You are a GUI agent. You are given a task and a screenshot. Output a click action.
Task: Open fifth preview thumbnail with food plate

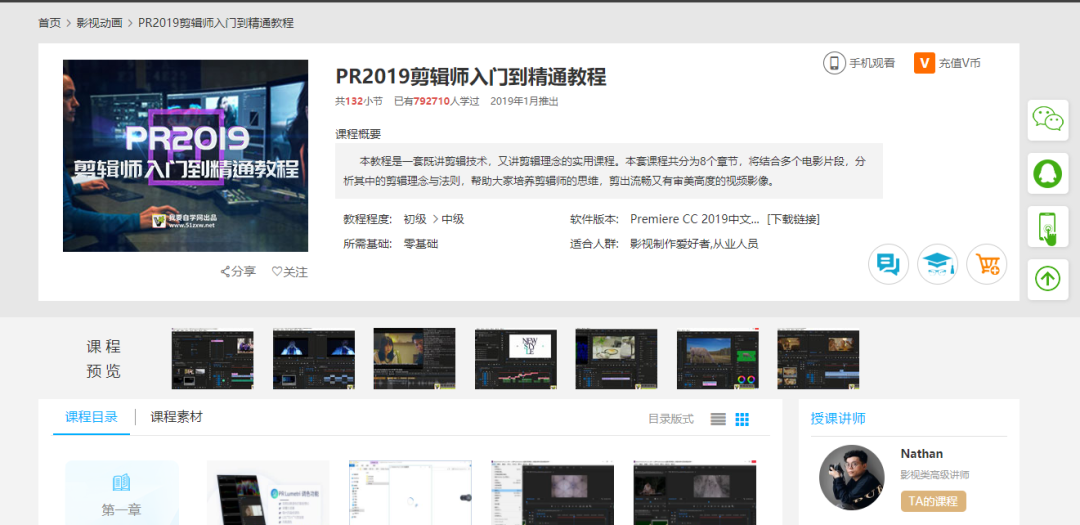click(x=616, y=359)
